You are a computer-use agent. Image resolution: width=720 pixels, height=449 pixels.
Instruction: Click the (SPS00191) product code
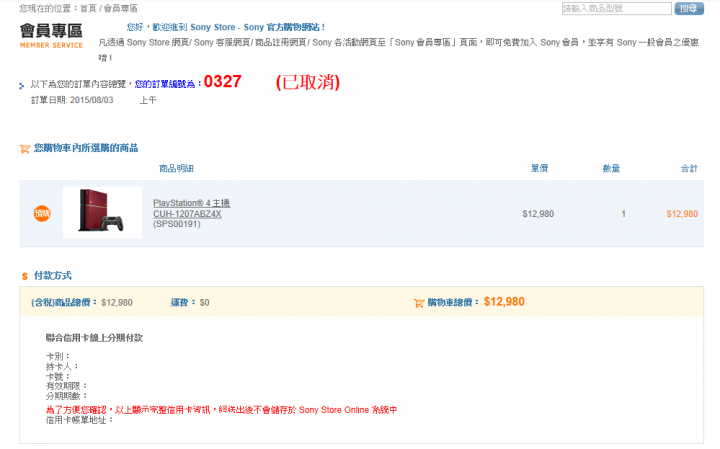coord(177,224)
